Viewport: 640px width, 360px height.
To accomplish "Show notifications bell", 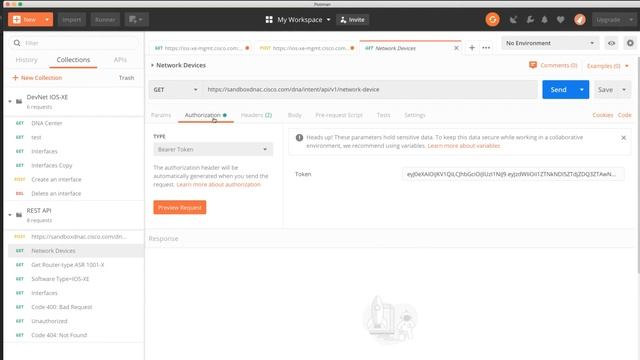I will [x=544, y=20].
